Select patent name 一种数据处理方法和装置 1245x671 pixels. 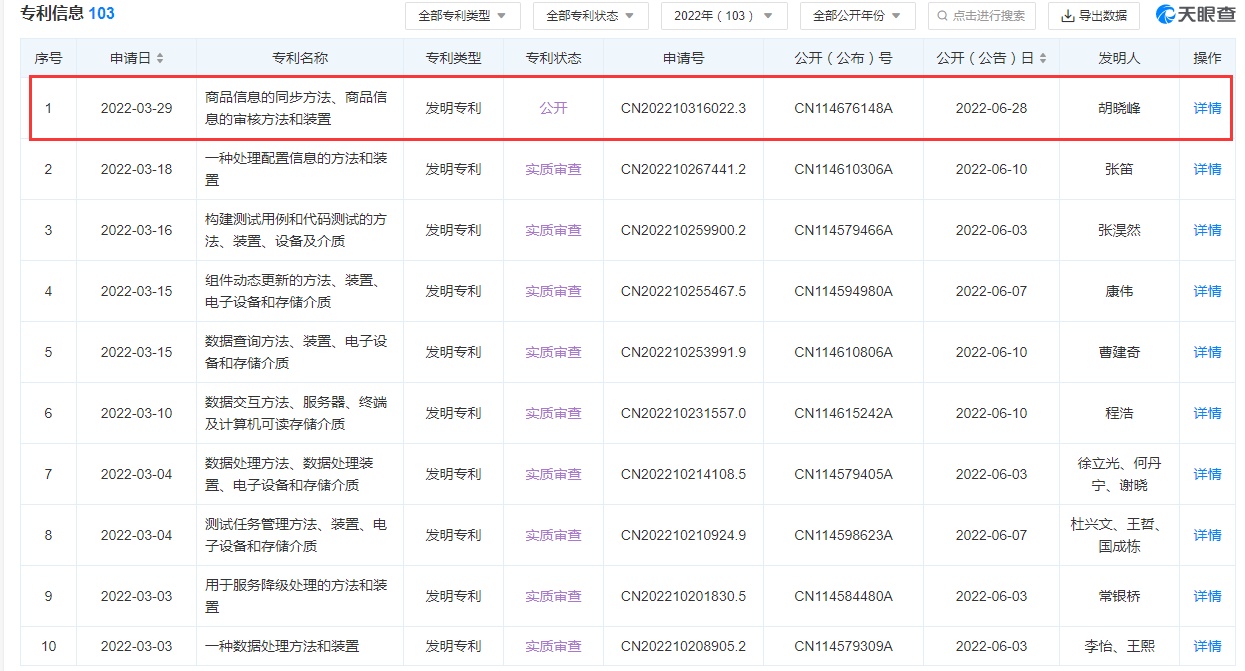click(281, 646)
